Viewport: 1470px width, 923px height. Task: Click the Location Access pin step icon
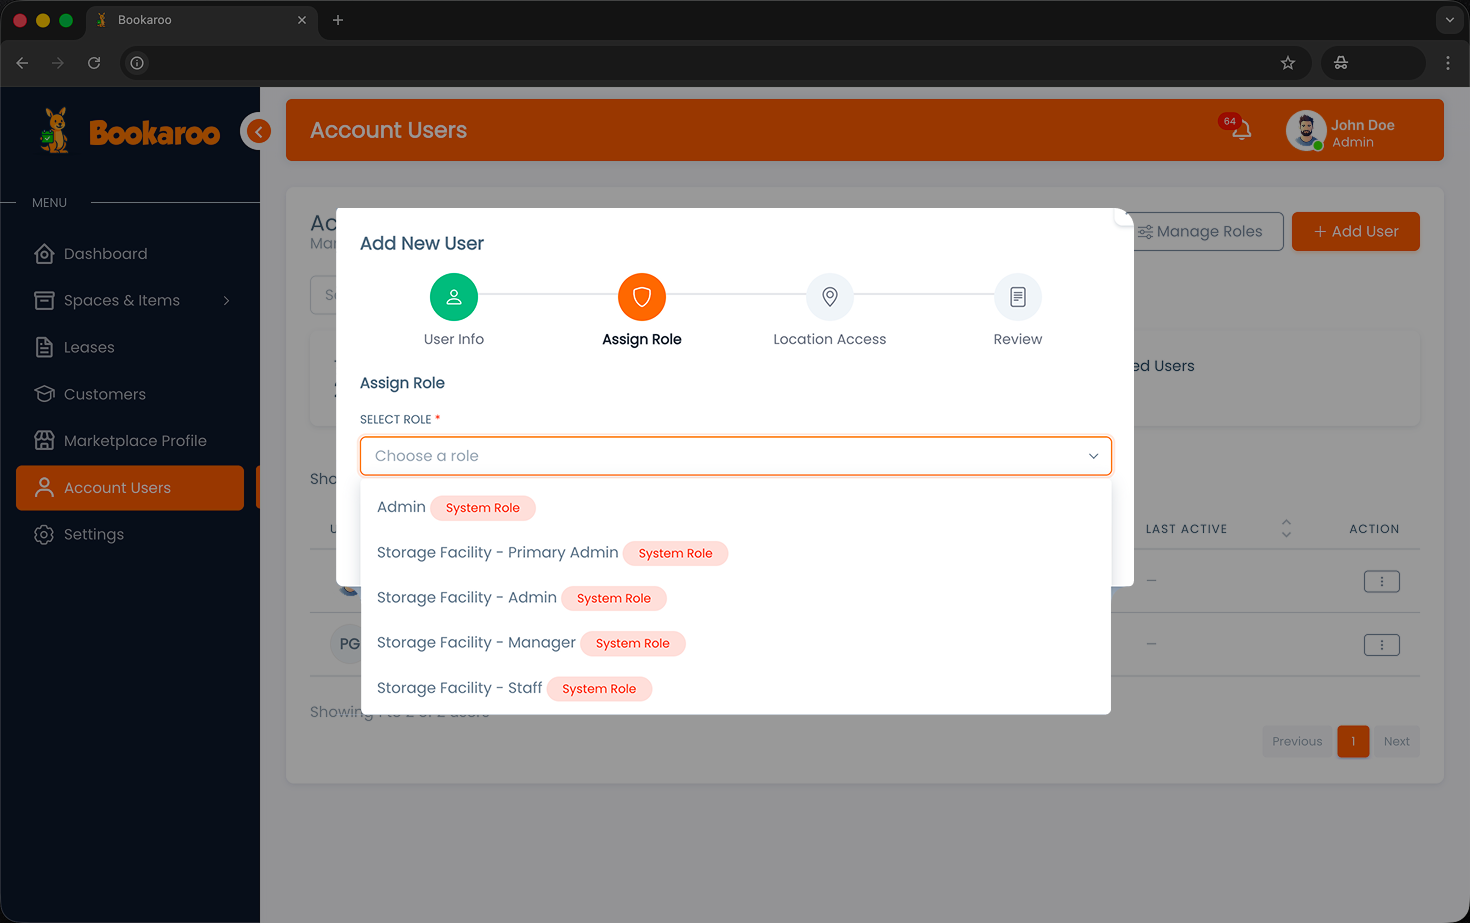point(829,297)
